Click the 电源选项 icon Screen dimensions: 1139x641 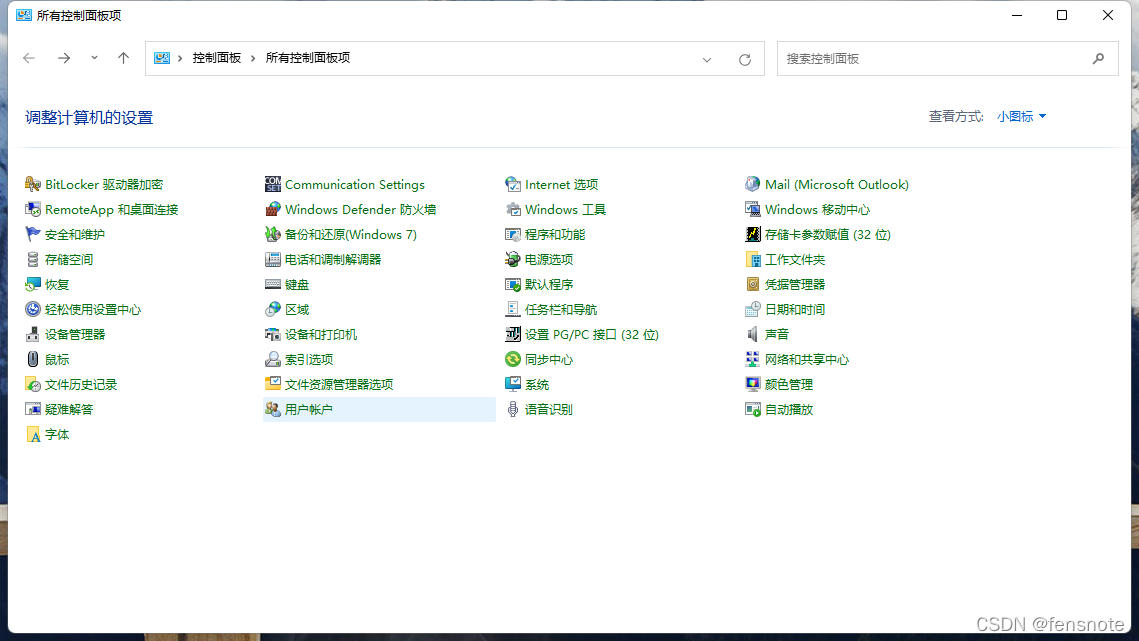(x=513, y=259)
